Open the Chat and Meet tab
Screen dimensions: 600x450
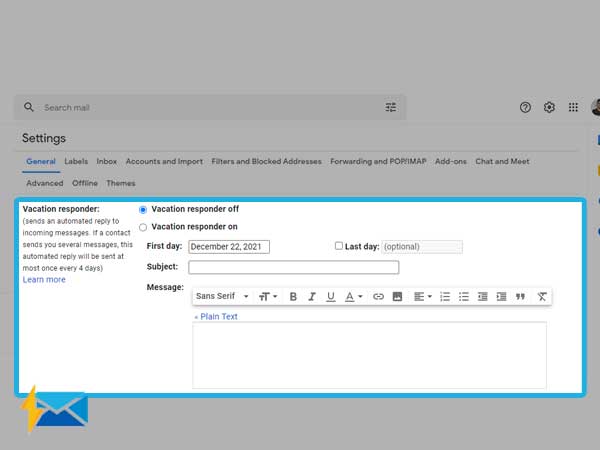502,161
